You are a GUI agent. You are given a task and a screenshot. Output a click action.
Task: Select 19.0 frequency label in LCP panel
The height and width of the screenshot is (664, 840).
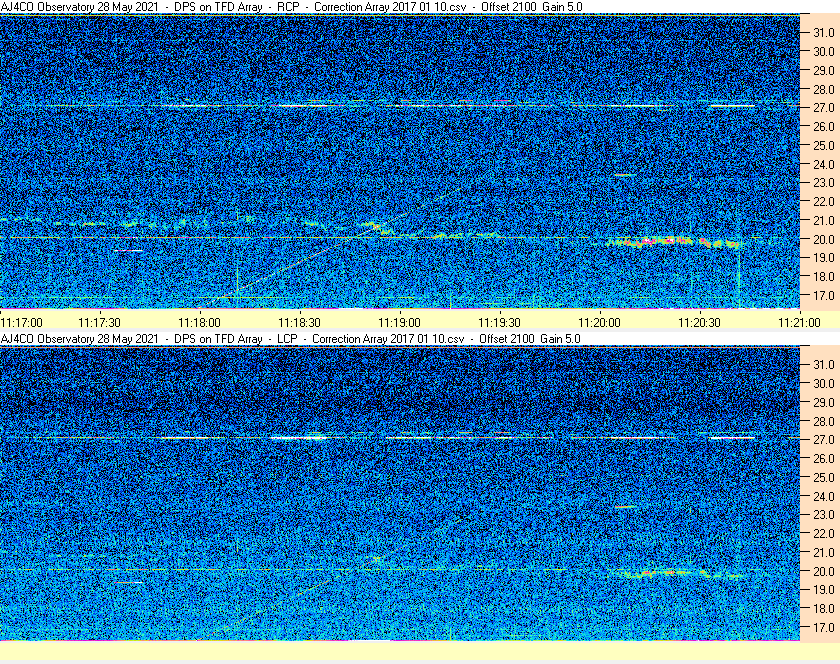point(824,590)
